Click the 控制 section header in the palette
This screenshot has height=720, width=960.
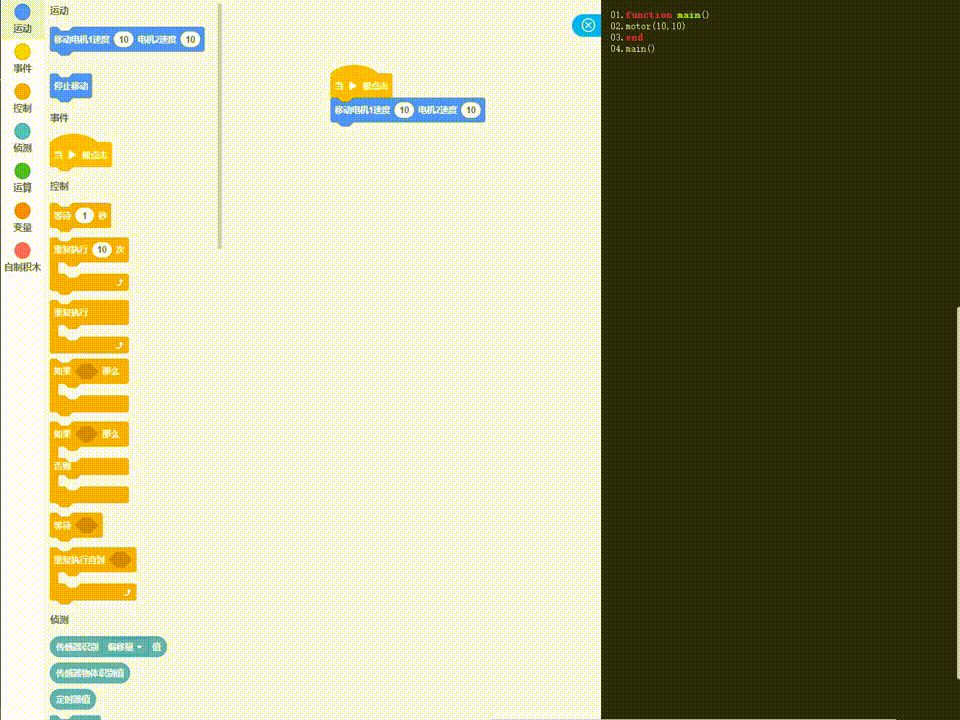(x=57, y=186)
